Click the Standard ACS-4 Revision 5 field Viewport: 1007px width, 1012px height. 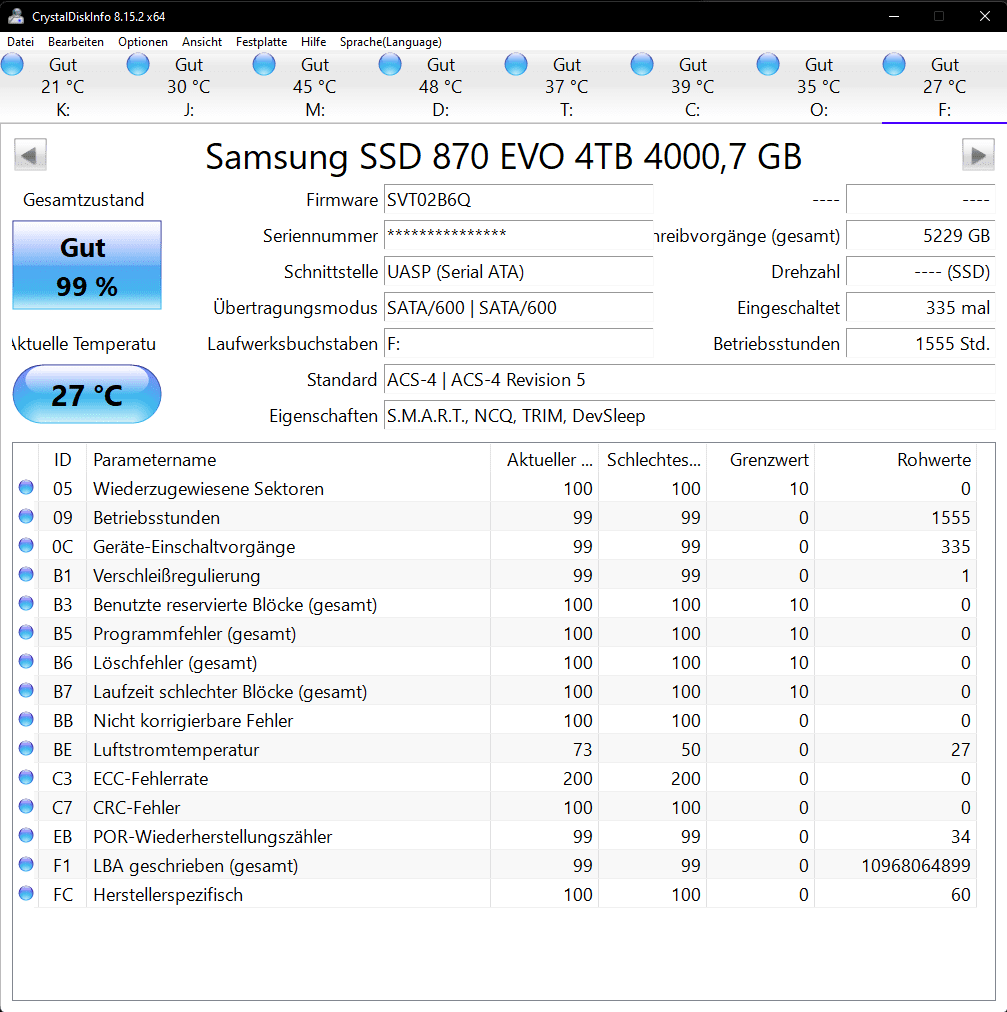pyautogui.click(x=689, y=380)
